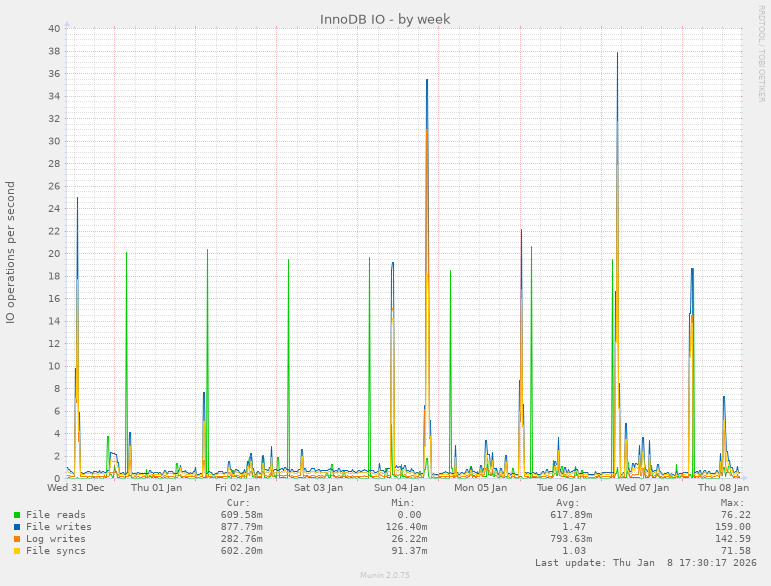Click the blue spike peak near 35.5 on Sun 04 Jan
The width and height of the screenshot is (771, 586).
(427, 81)
